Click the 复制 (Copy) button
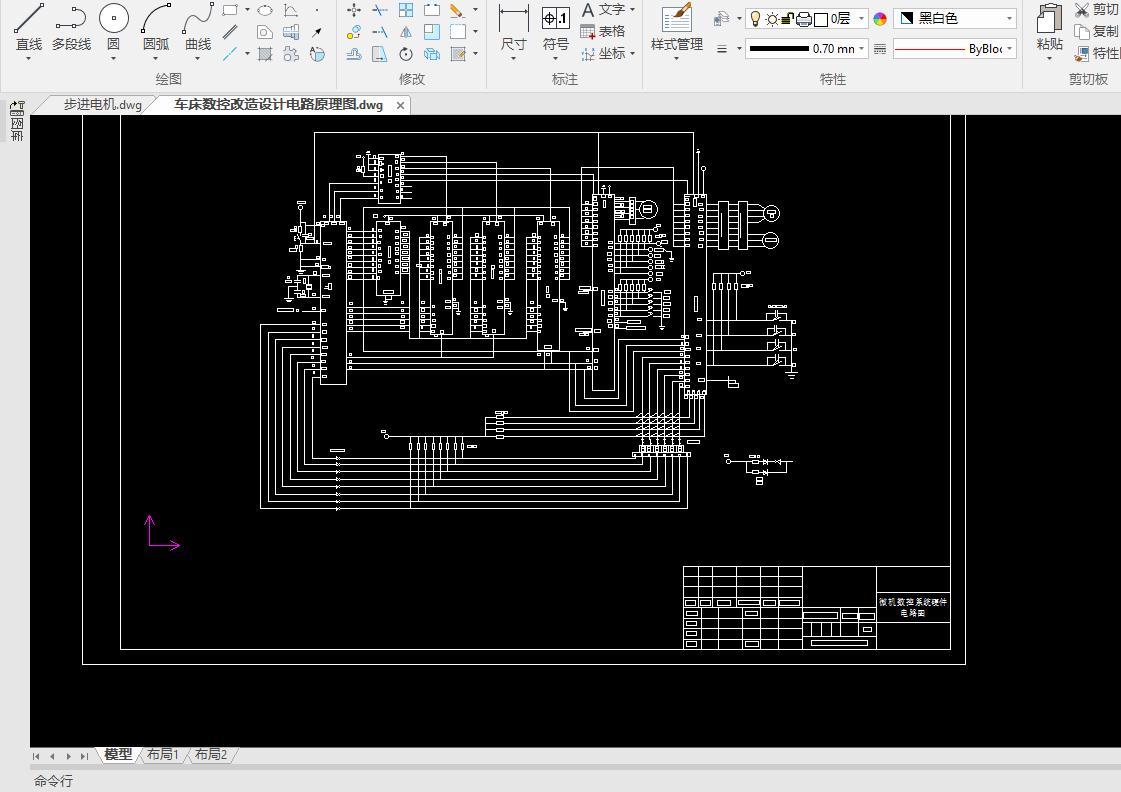 point(1096,31)
